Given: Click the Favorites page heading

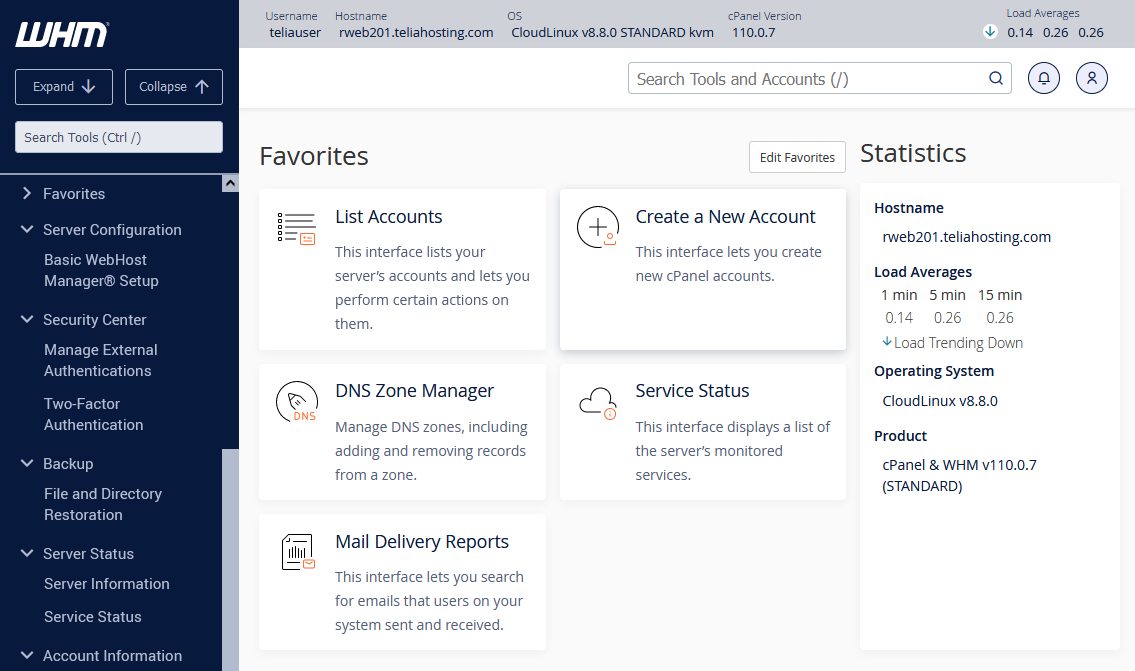Looking at the screenshot, I should pyautogui.click(x=314, y=156).
